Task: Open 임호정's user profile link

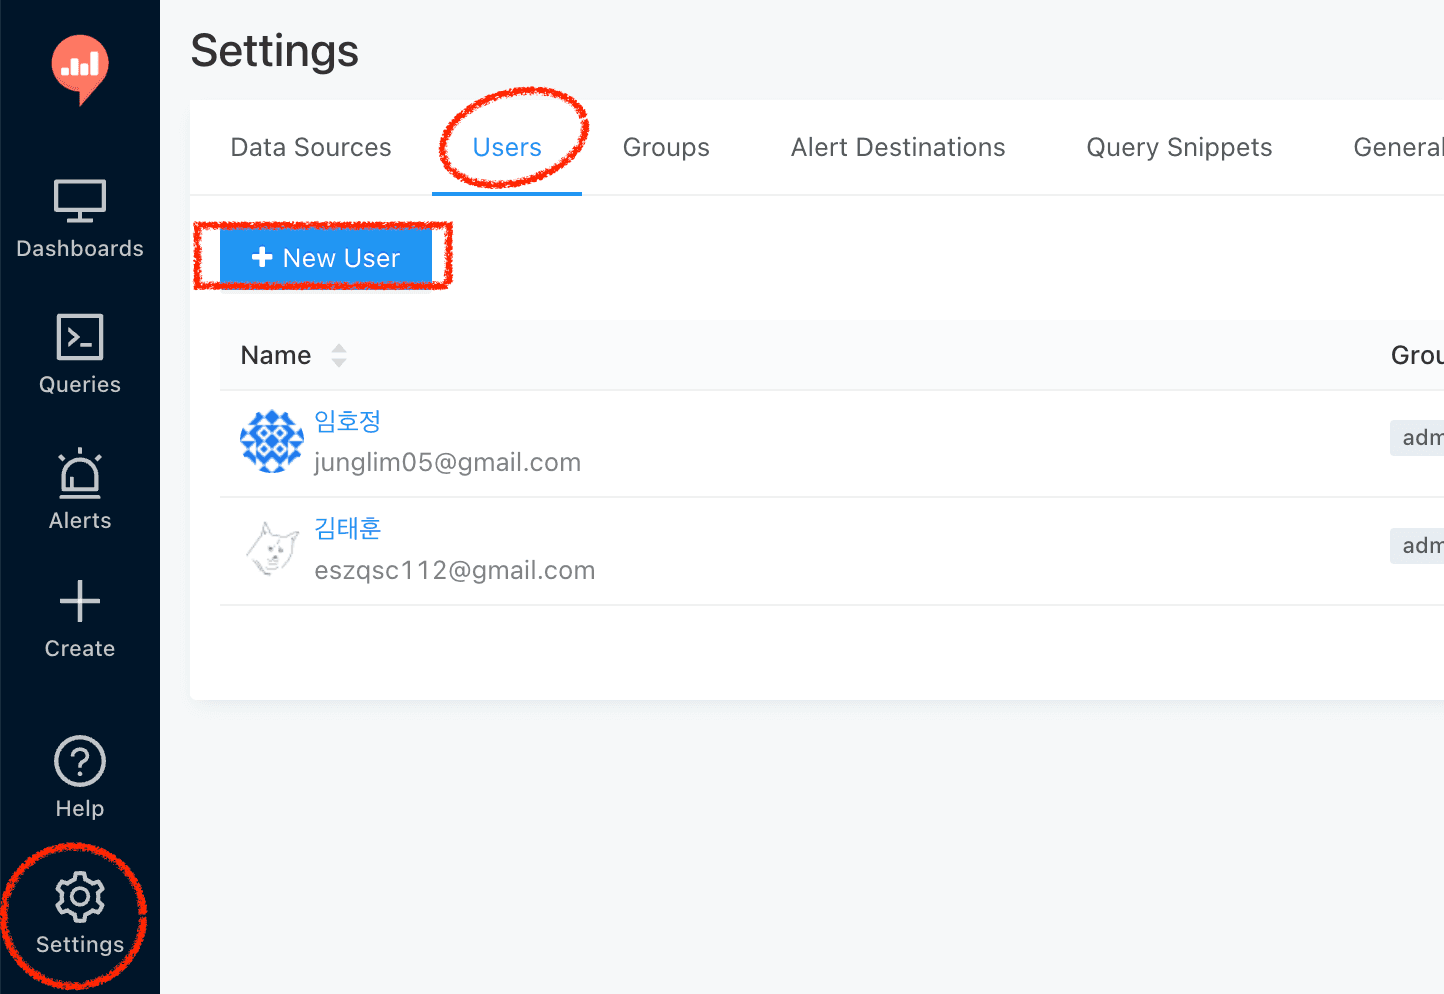Action: pos(347,421)
